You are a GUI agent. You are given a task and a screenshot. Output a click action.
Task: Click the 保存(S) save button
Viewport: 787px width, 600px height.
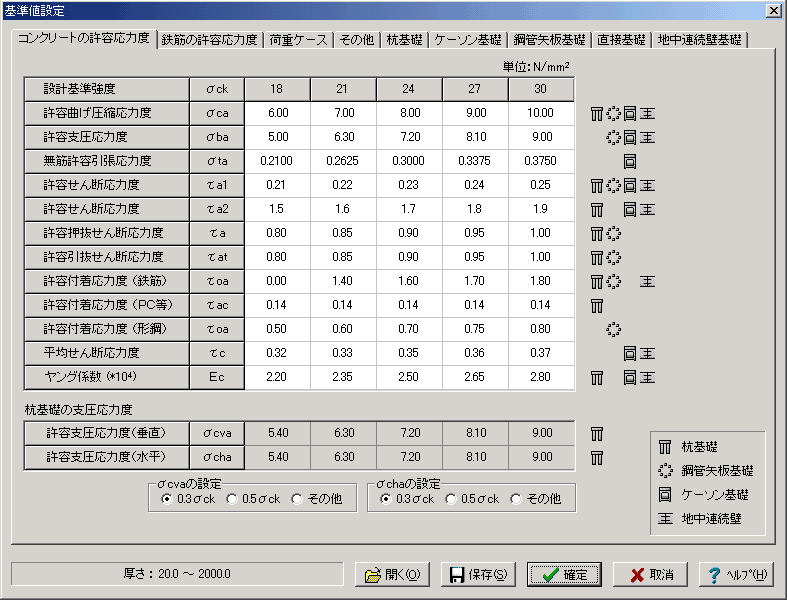pos(479,574)
